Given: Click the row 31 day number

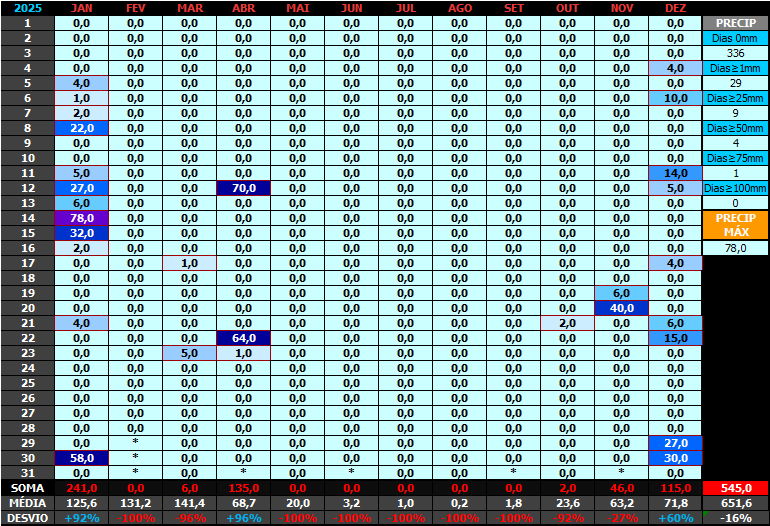Looking at the screenshot, I should [x=27, y=473].
